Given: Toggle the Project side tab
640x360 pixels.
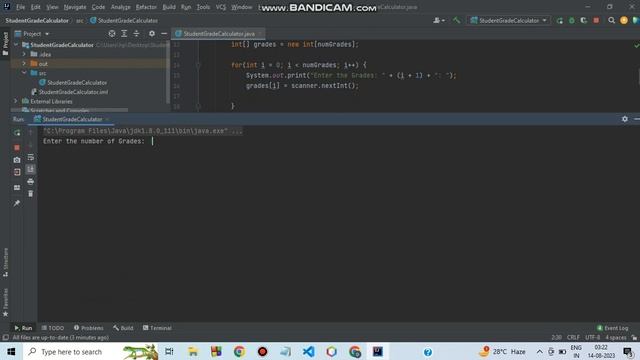Looking at the screenshot, I should [5, 44].
